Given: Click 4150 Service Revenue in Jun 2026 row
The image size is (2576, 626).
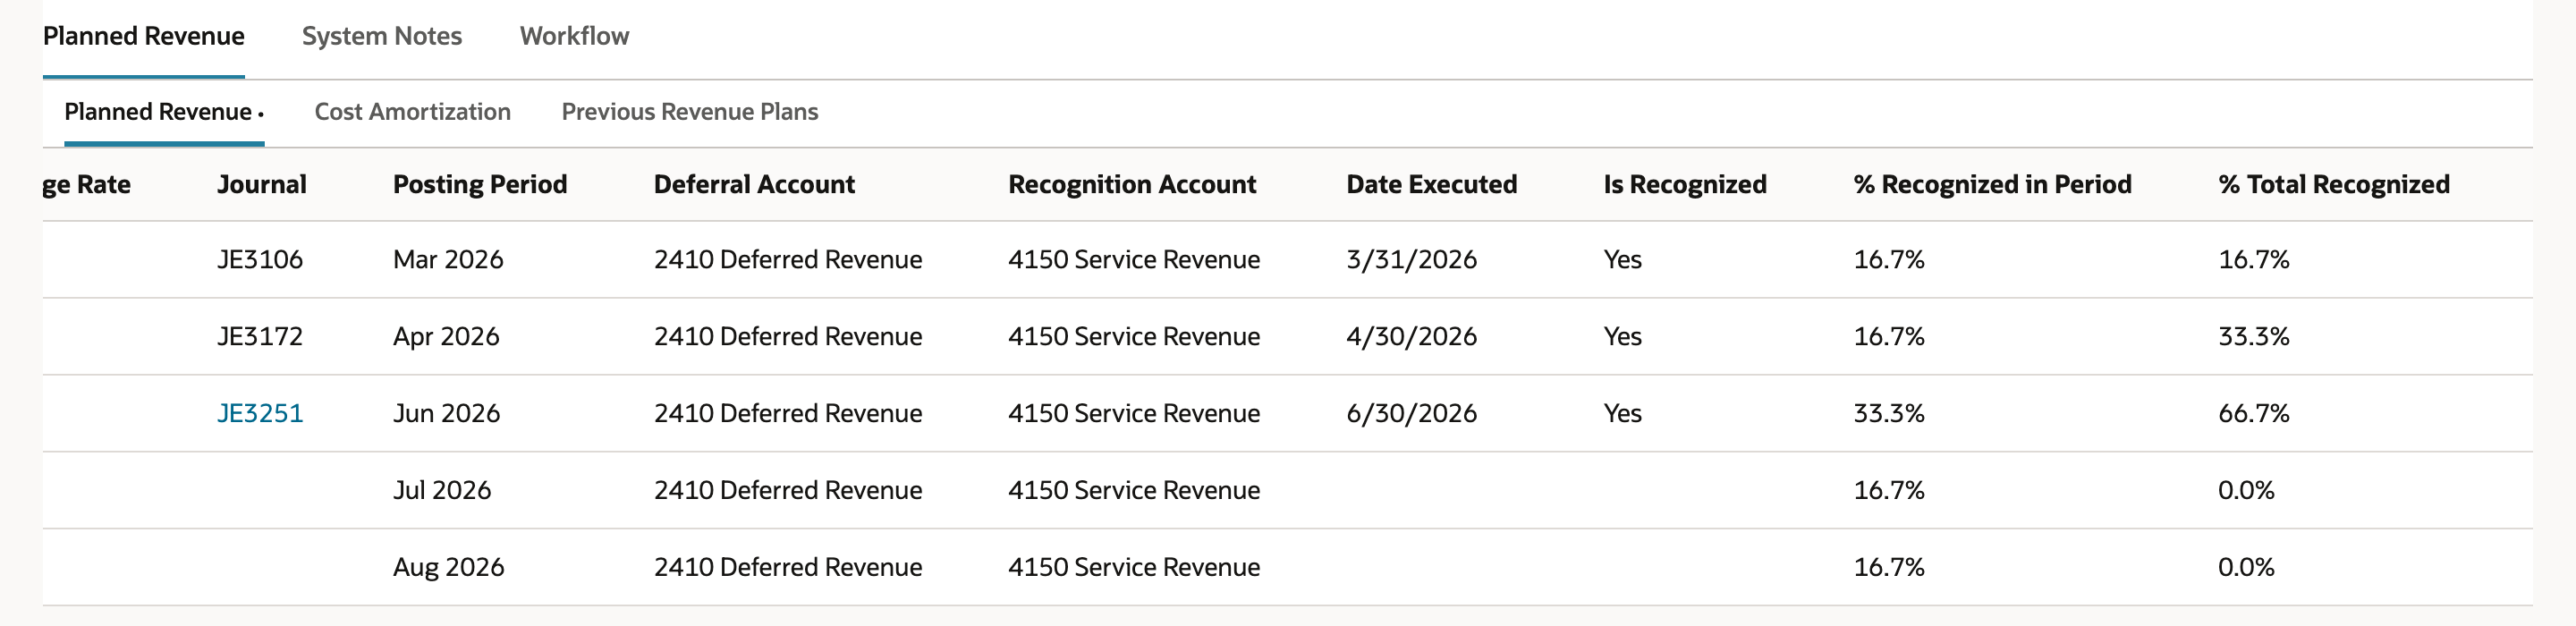Looking at the screenshot, I should click(x=1134, y=413).
